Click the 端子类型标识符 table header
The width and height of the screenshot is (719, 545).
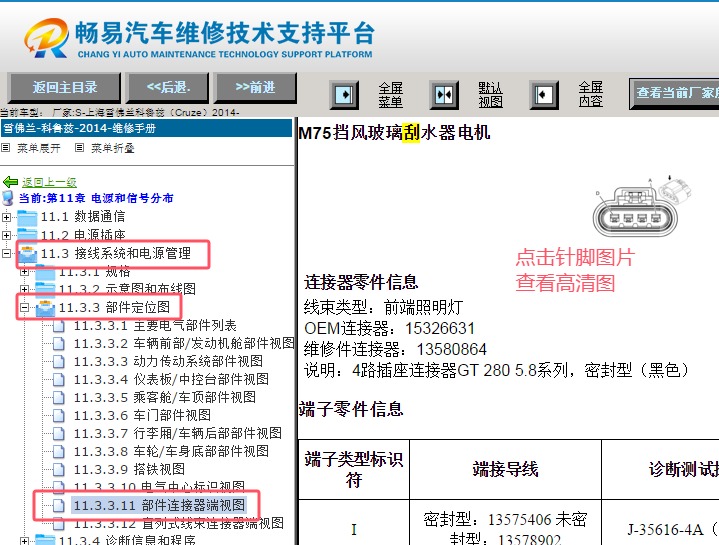click(x=354, y=469)
